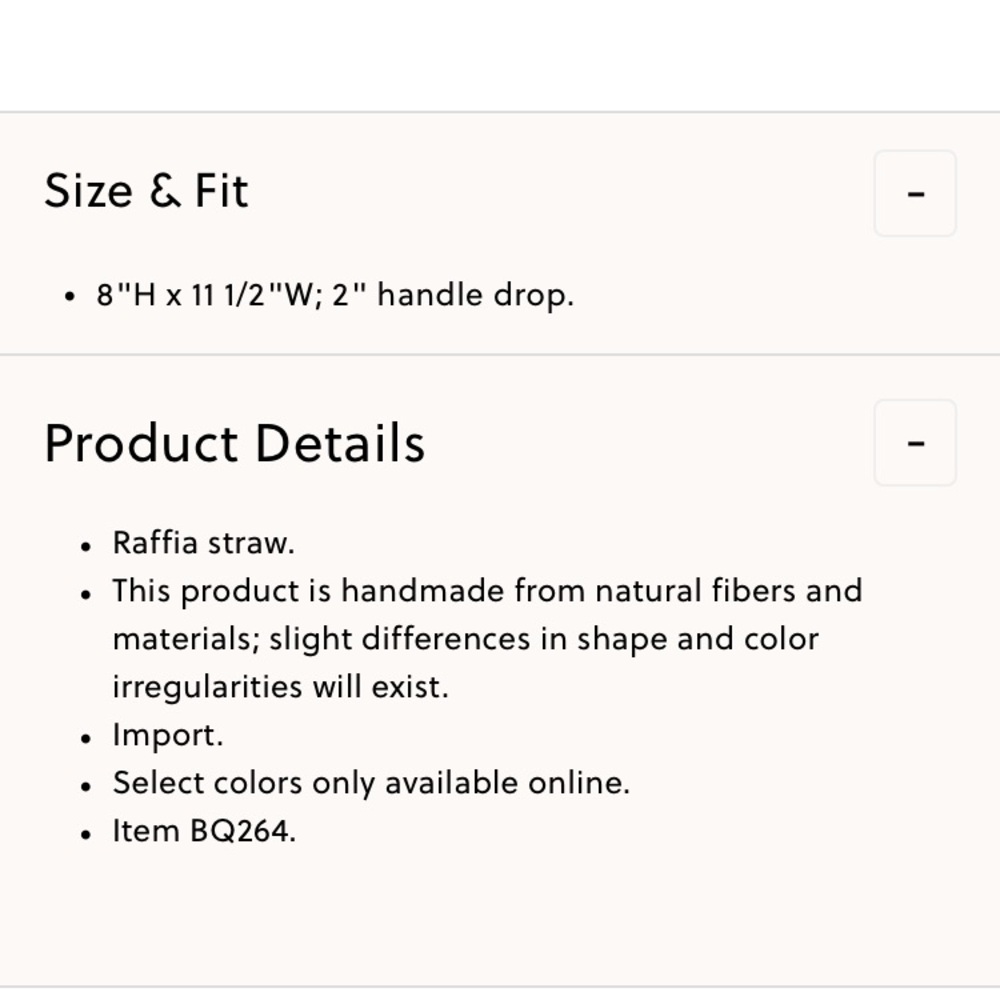Select the Import list item
1000x1000 pixels.
[x=168, y=735]
